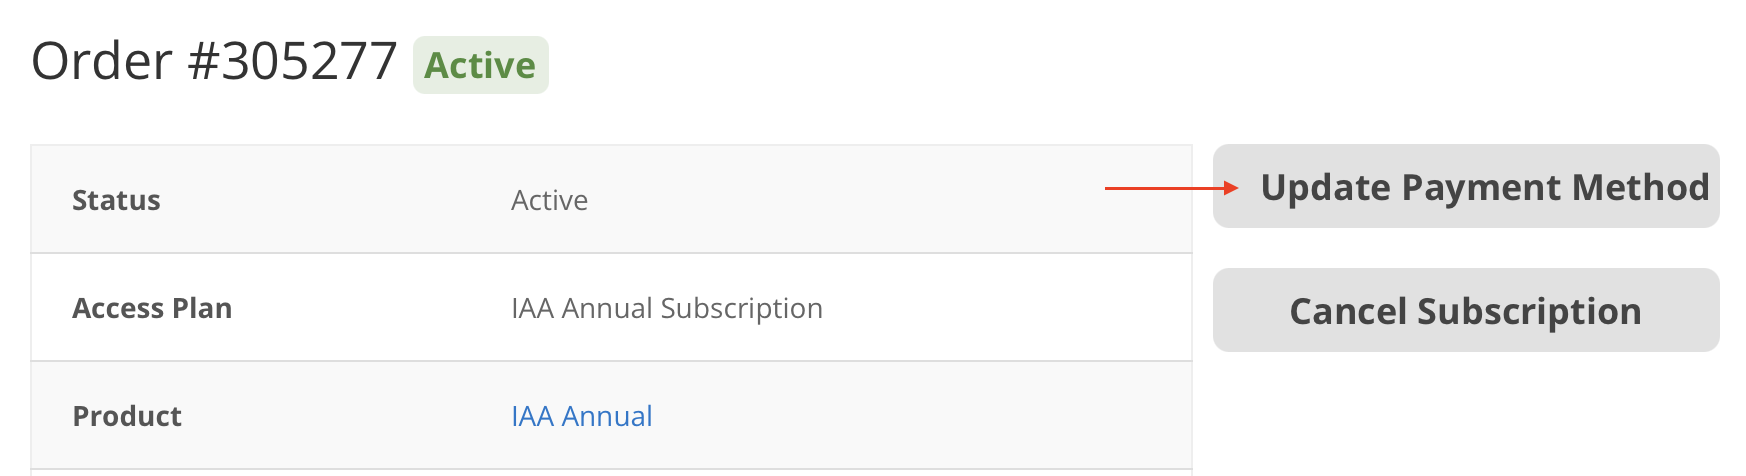1746x476 pixels.
Task: Open the IAA Annual product link
Action: (x=581, y=416)
